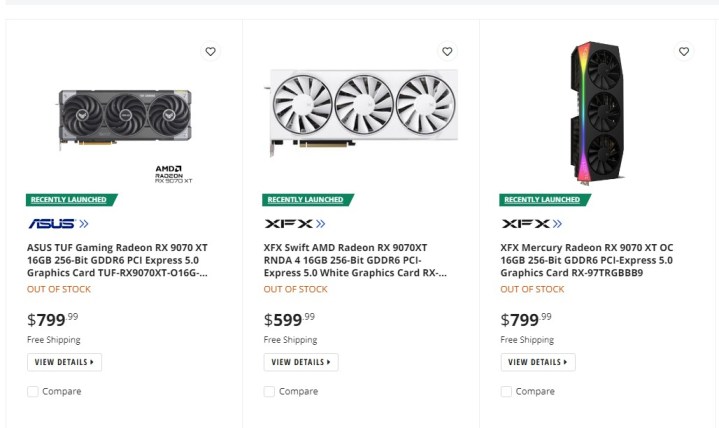Add XFX Mercury card to wishlist heart
The height and width of the screenshot is (428, 719).
(684, 51)
